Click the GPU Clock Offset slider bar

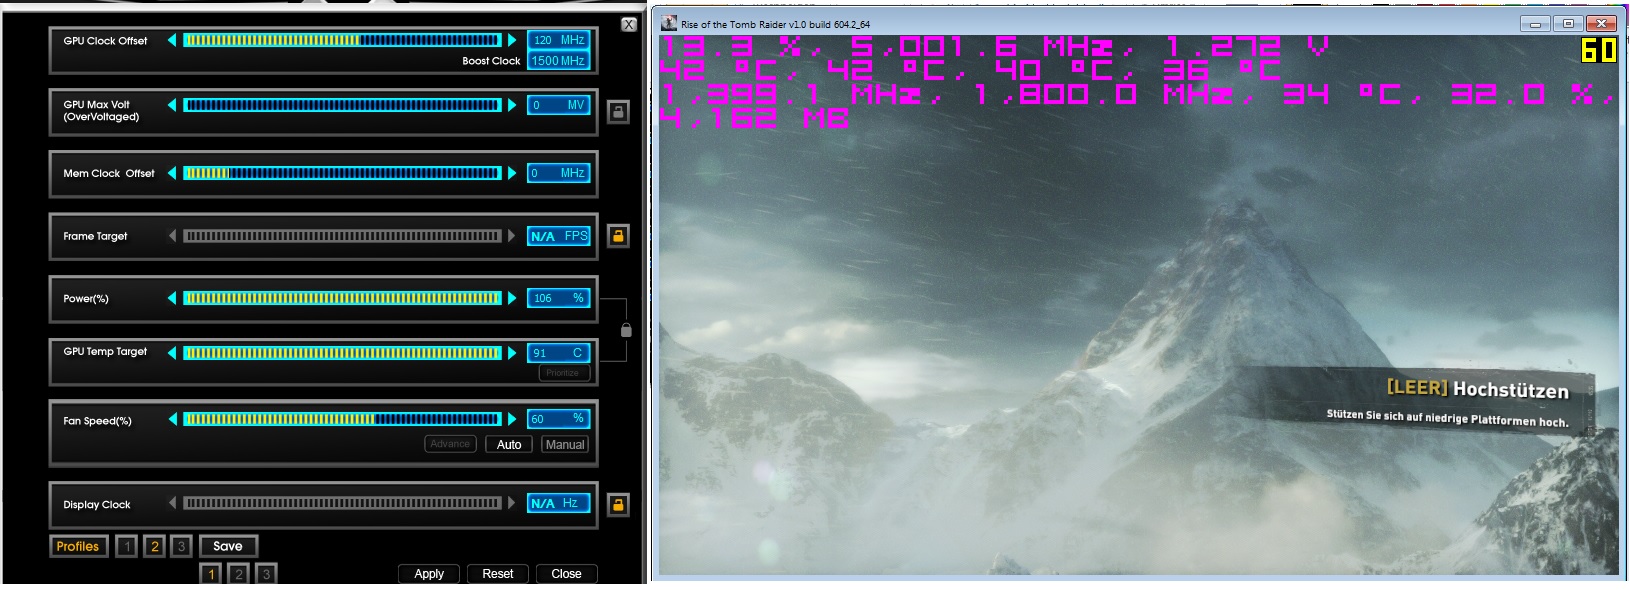[x=342, y=40]
